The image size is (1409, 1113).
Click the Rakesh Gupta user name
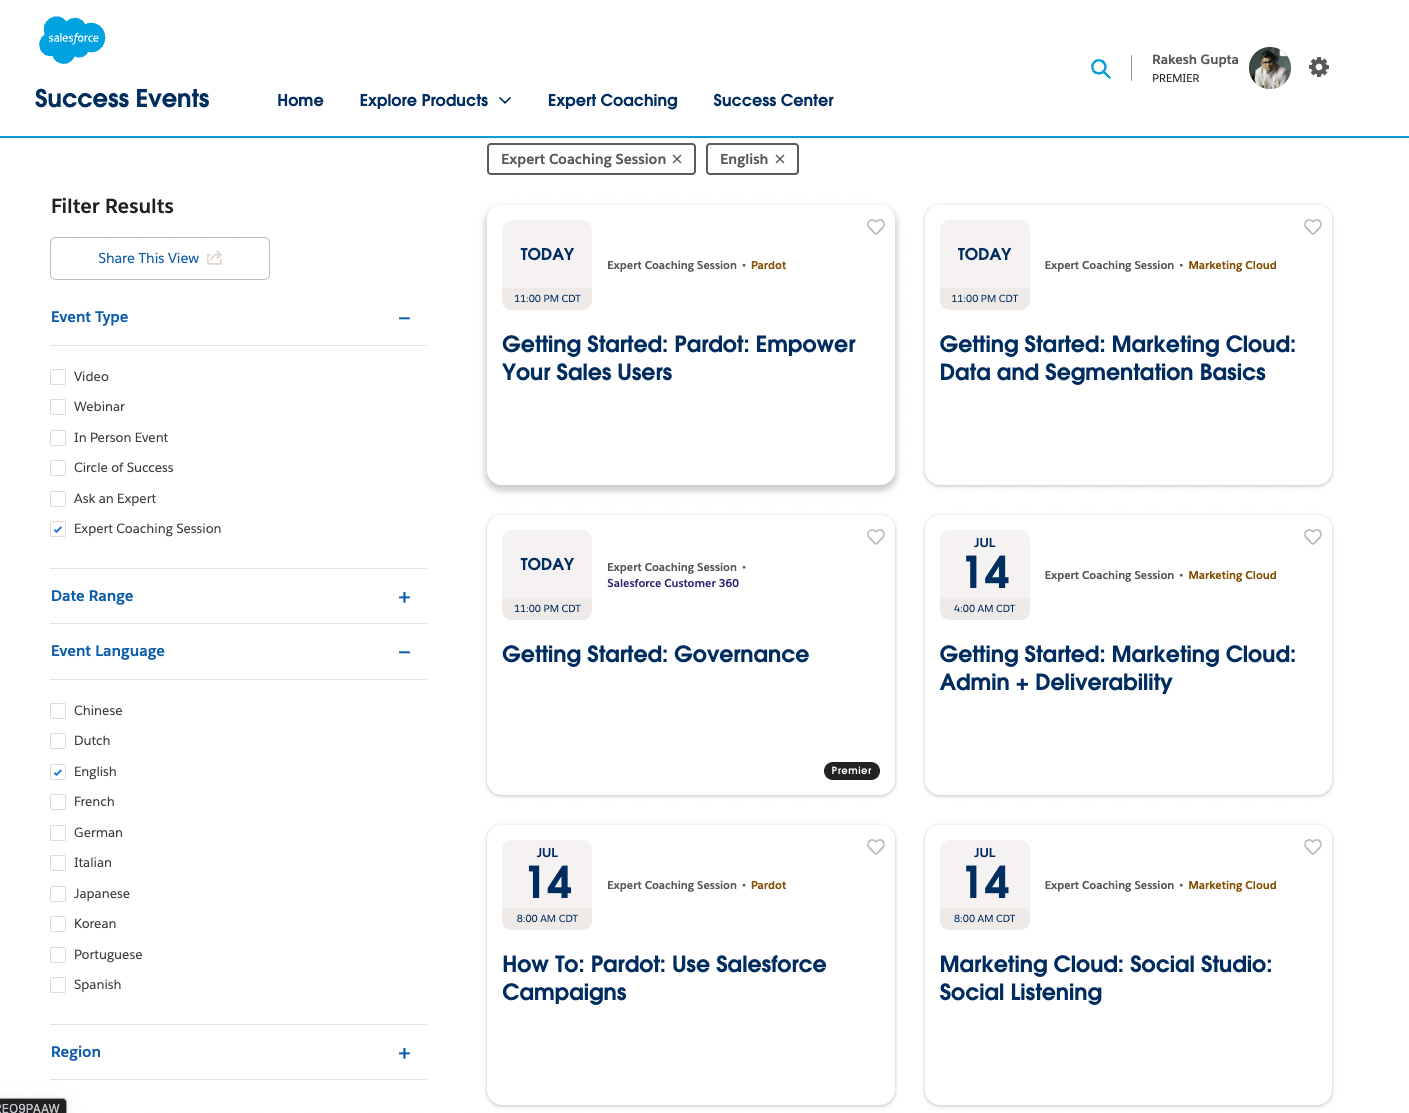pyautogui.click(x=1195, y=59)
